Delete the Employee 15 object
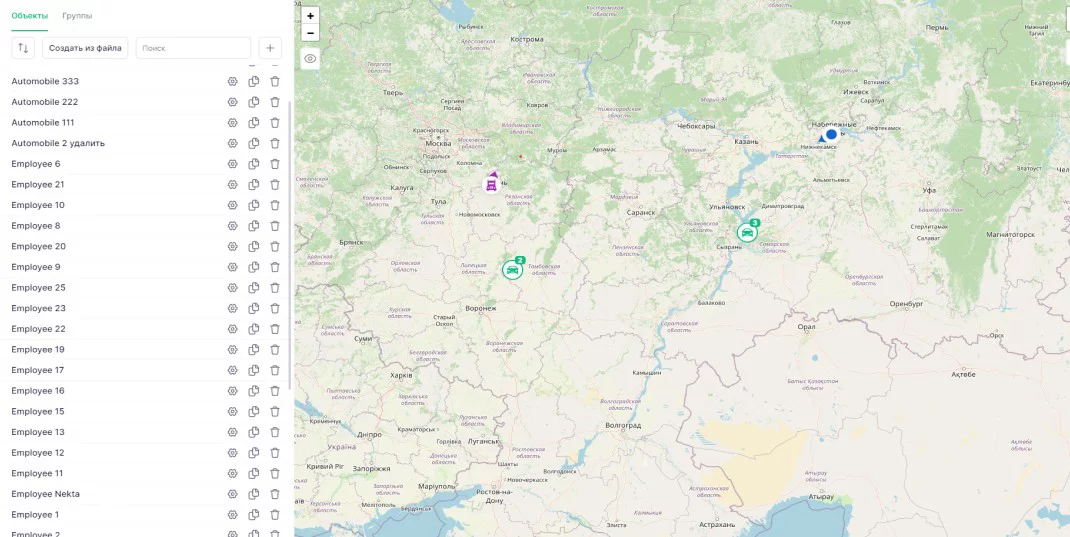 tap(275, 411)
